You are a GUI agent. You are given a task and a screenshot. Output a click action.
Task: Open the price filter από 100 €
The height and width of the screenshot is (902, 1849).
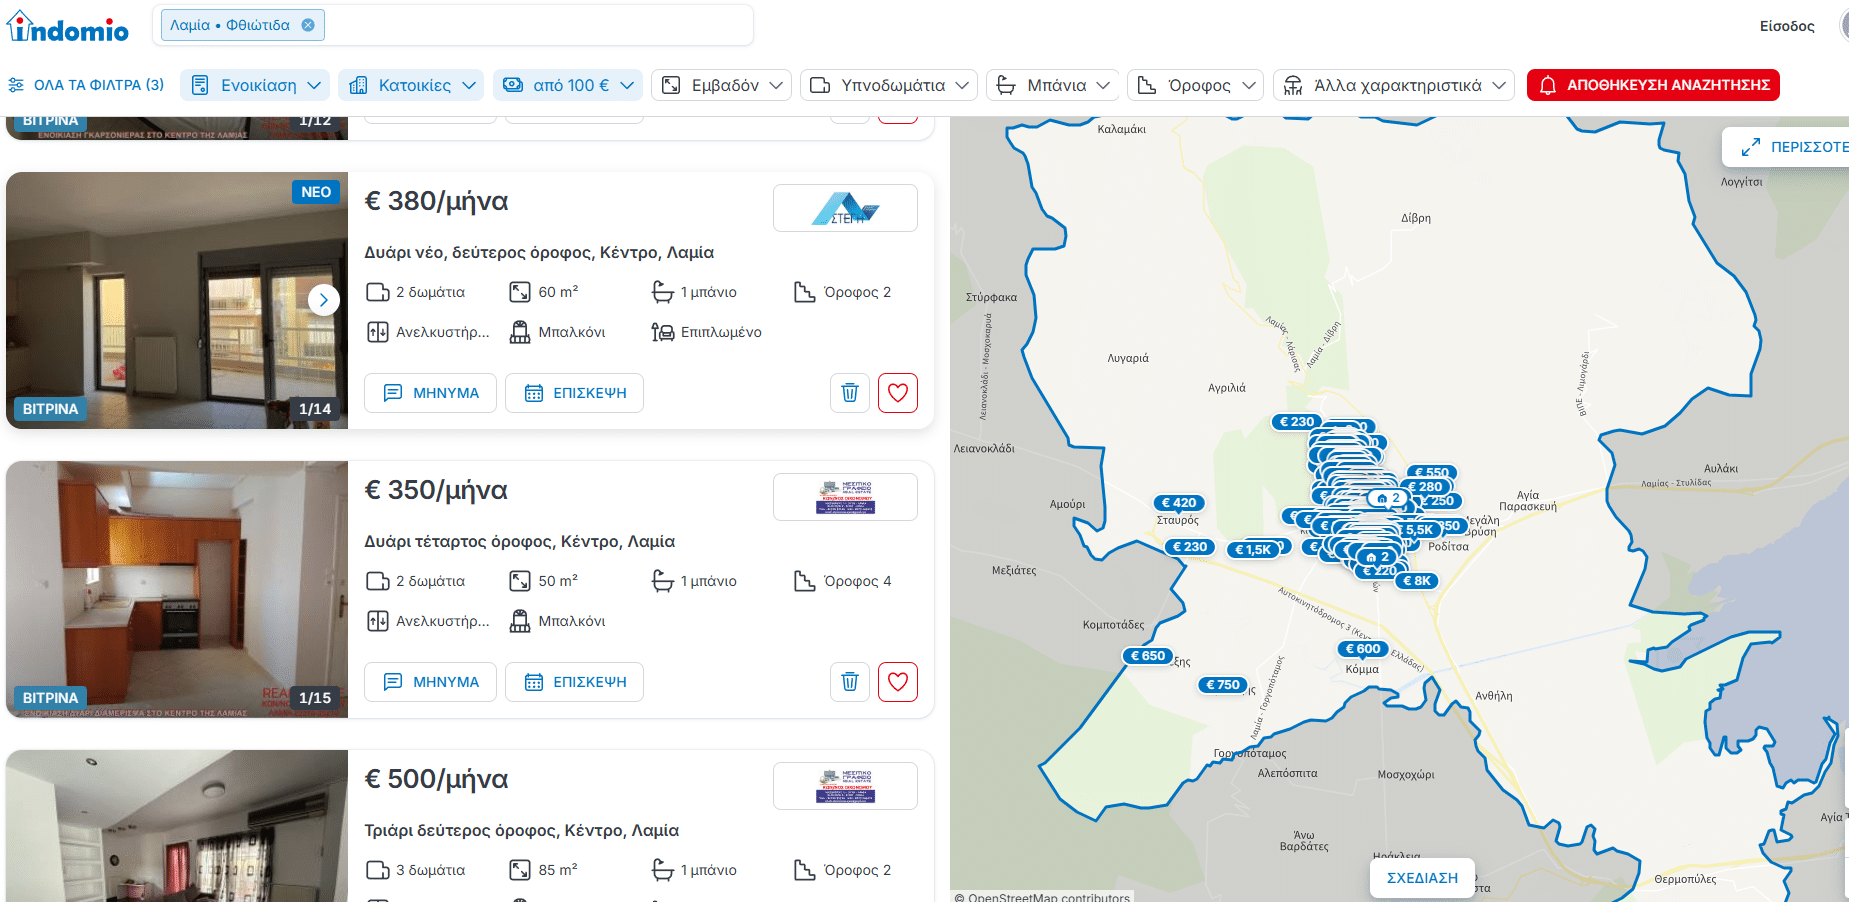[x=568, y=85]
